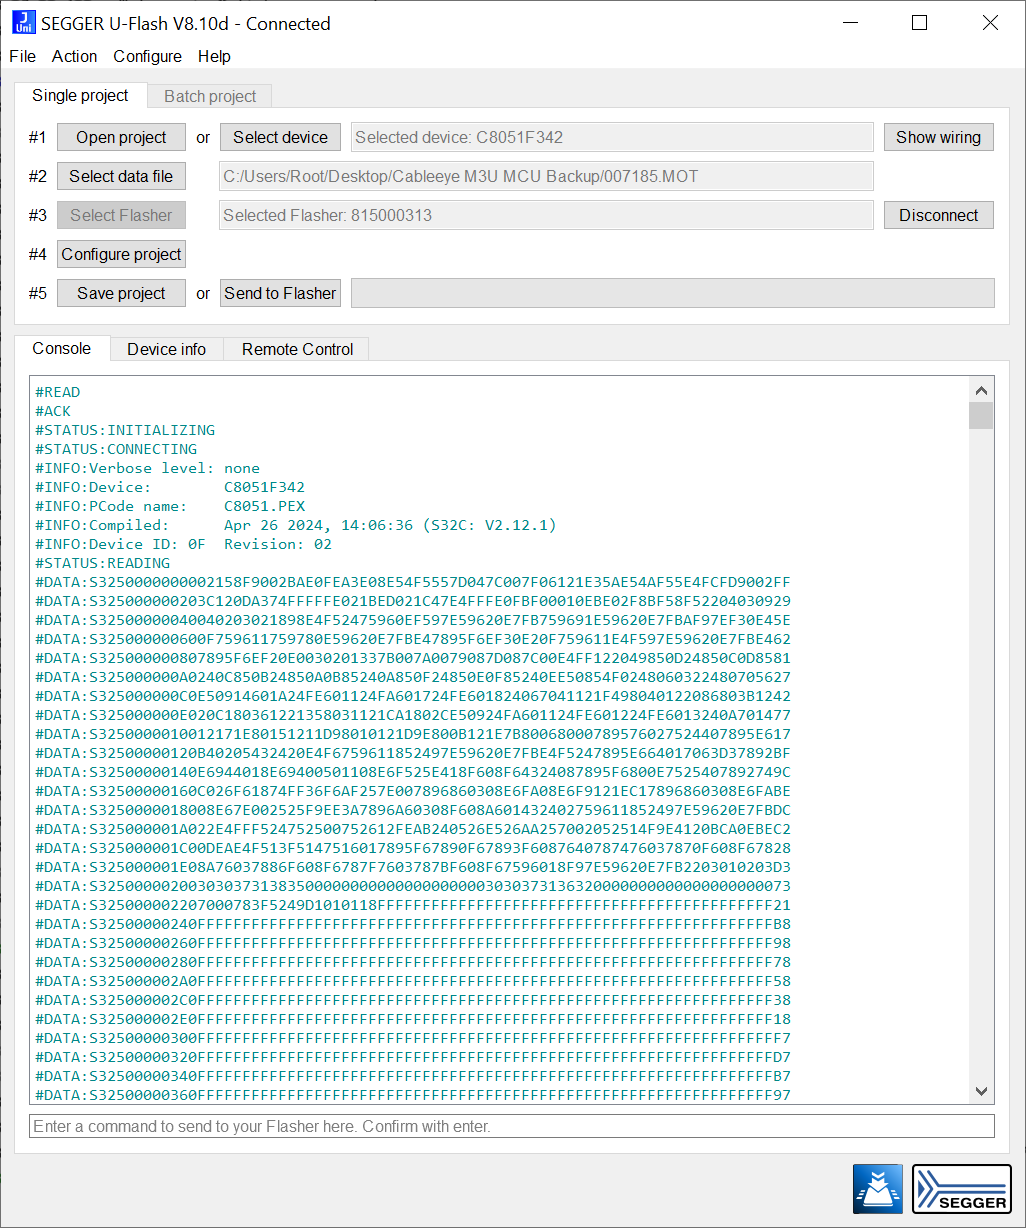The height and width of the screenshot is (1228, 1026).
Task: Click the Save project button
Action: click(x=121, y=293)
